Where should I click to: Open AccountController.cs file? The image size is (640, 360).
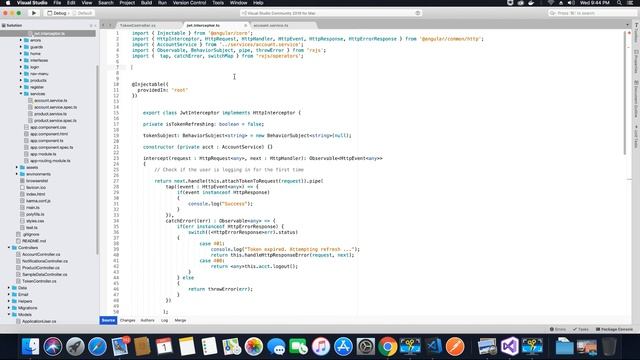pos(41,254)
